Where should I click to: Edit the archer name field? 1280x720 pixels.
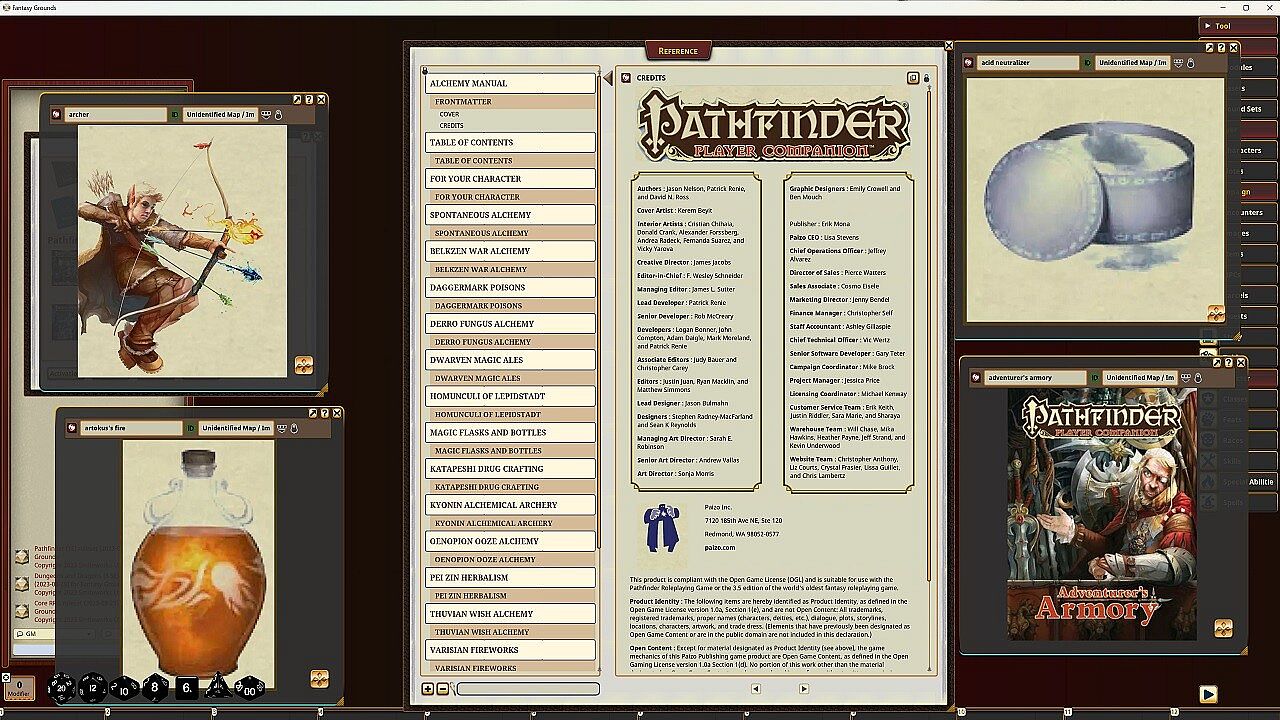point(116,115)
